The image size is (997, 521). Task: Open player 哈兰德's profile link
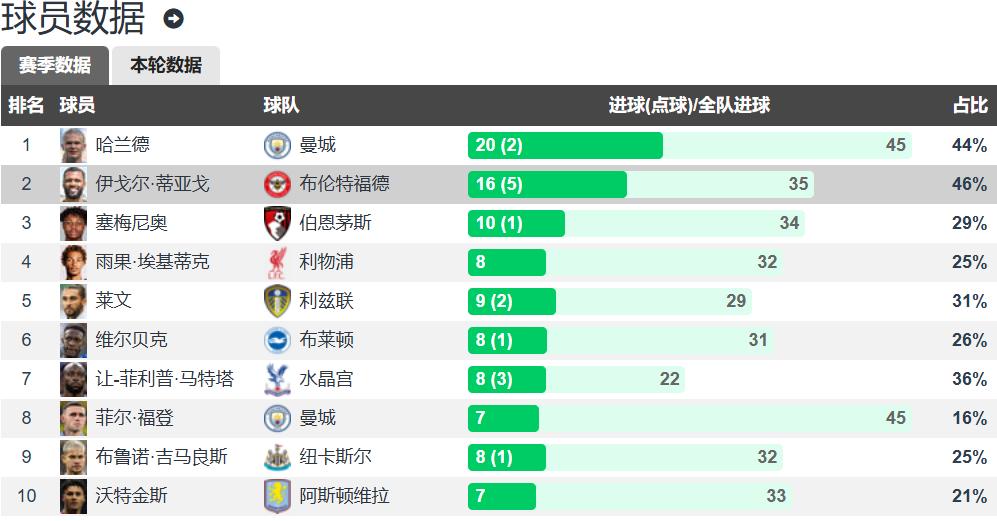(x=123, y=145)
